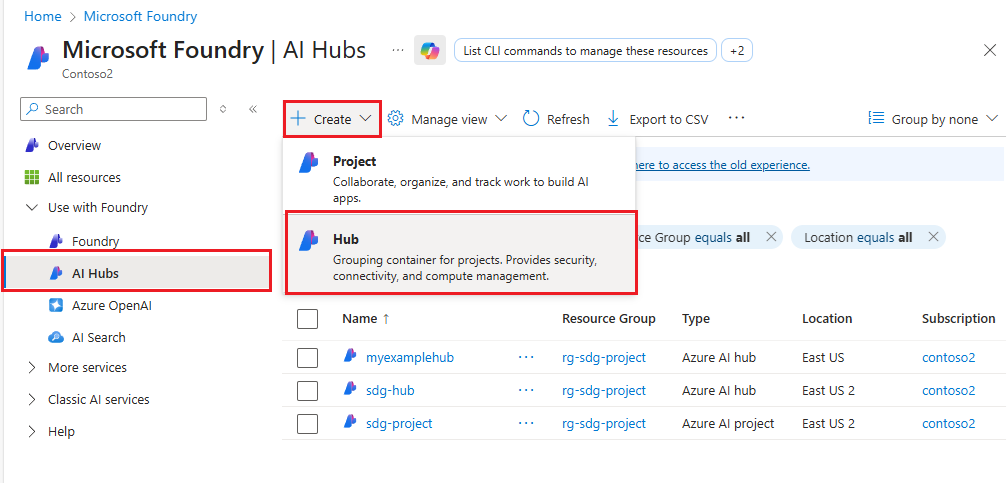
Task: Click the All resources grid icon
Action: click(32, 177)
